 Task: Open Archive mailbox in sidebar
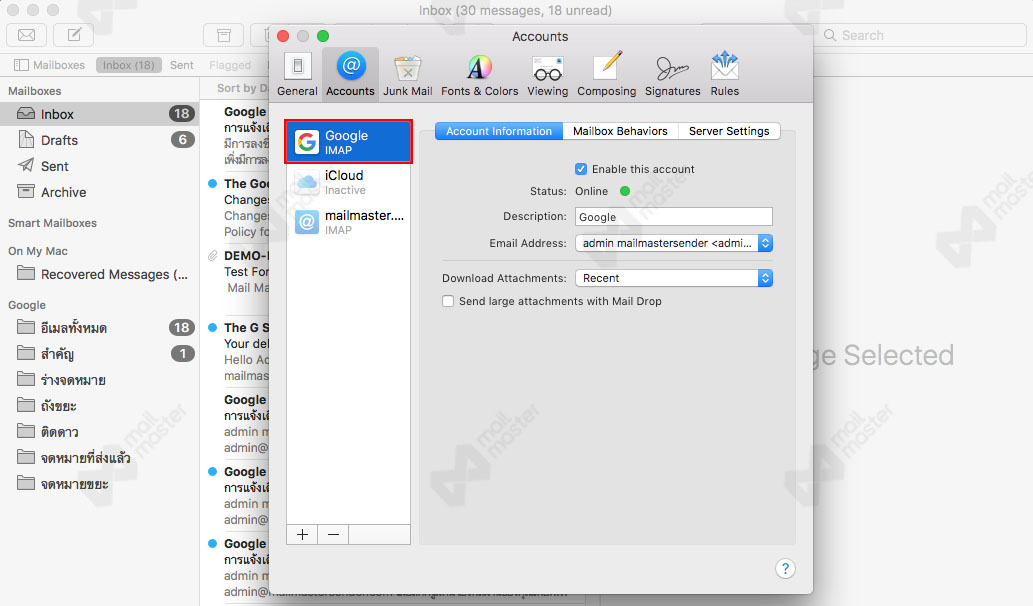[x=99, y=192]
